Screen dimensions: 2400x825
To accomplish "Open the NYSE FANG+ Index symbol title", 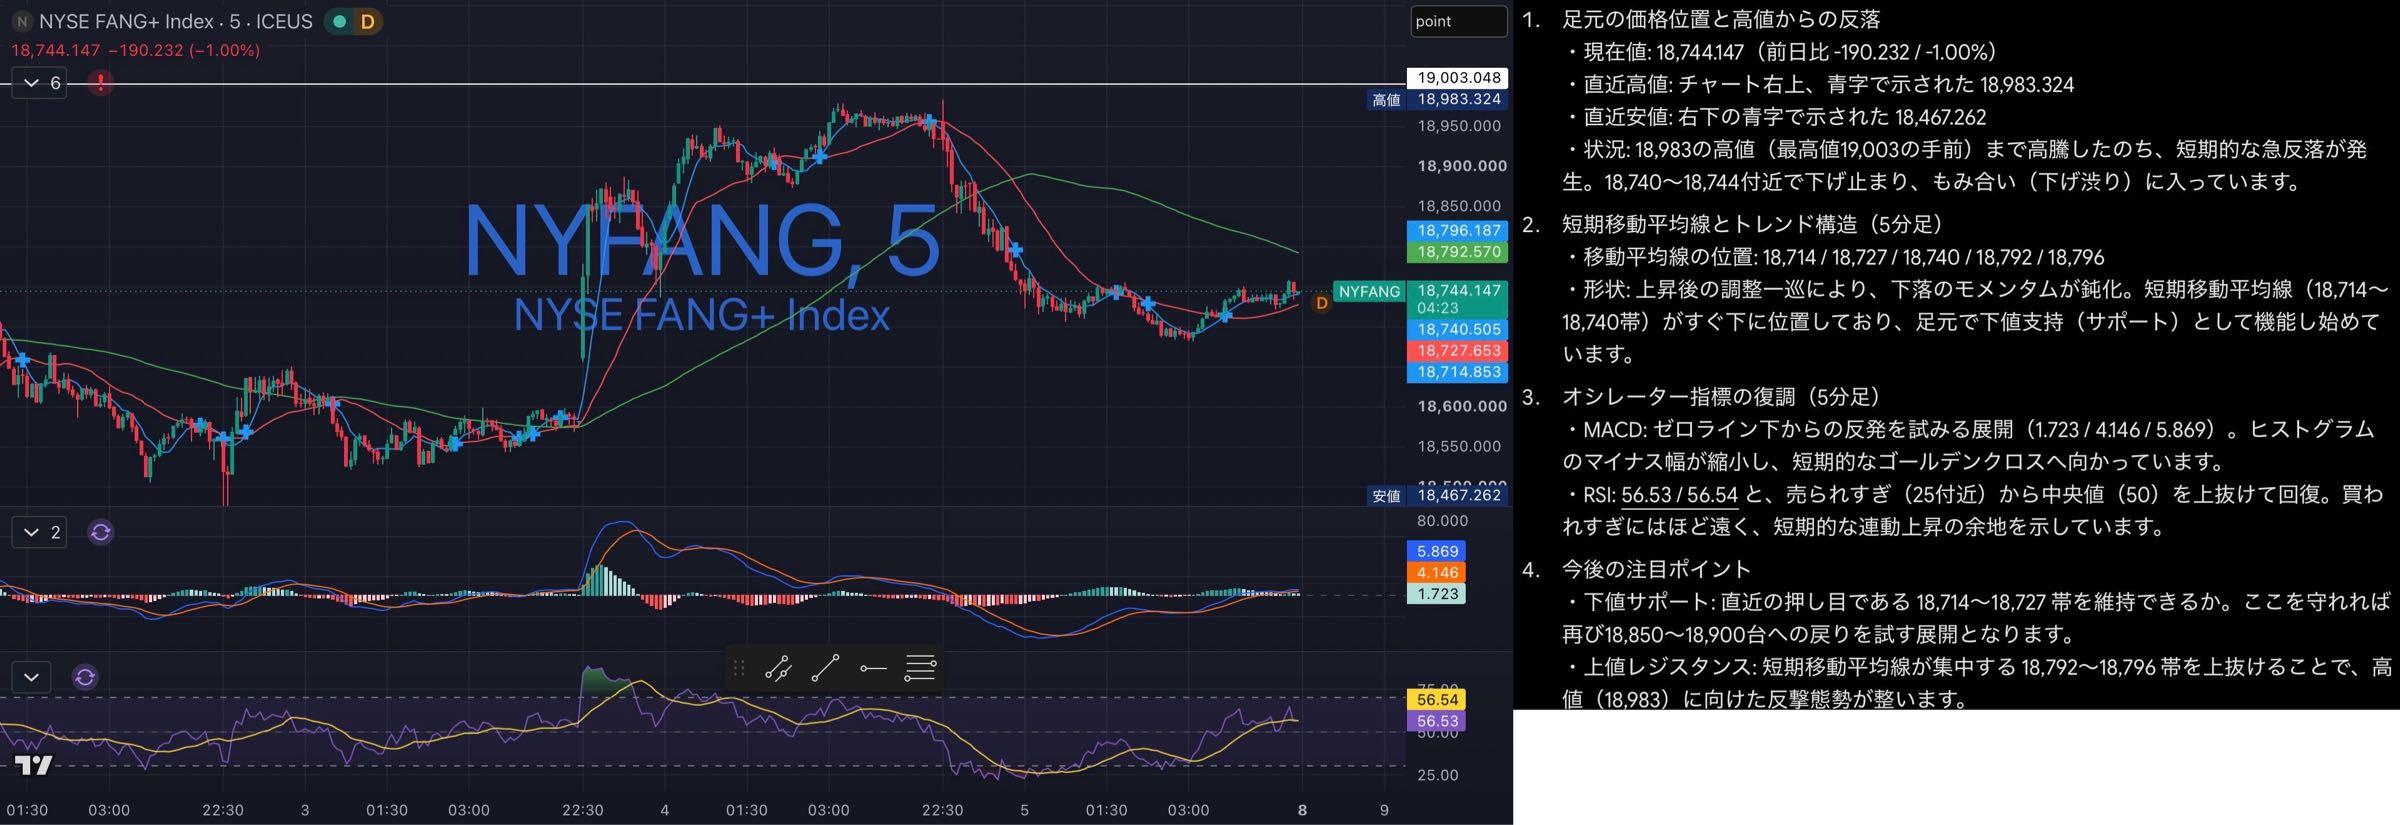I will point(176,21).
